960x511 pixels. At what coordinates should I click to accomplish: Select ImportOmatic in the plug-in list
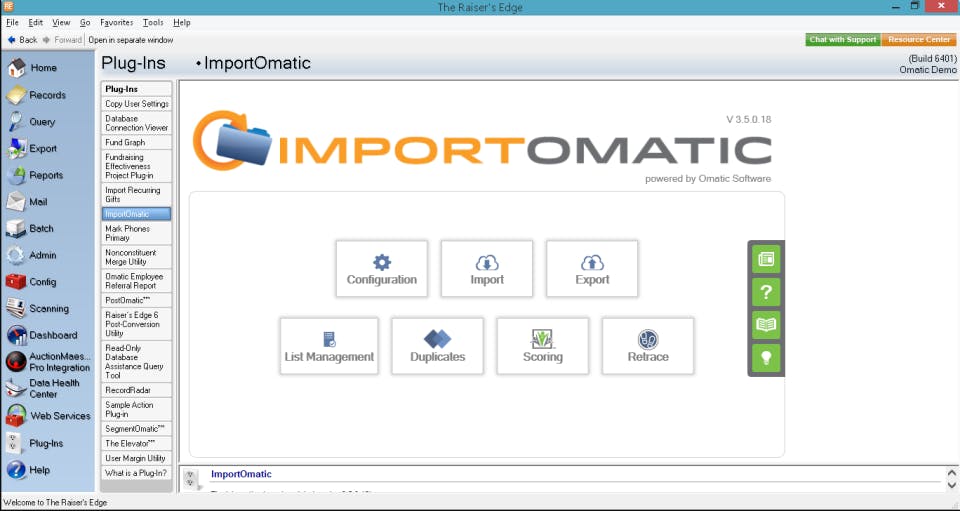click(137, 214)
